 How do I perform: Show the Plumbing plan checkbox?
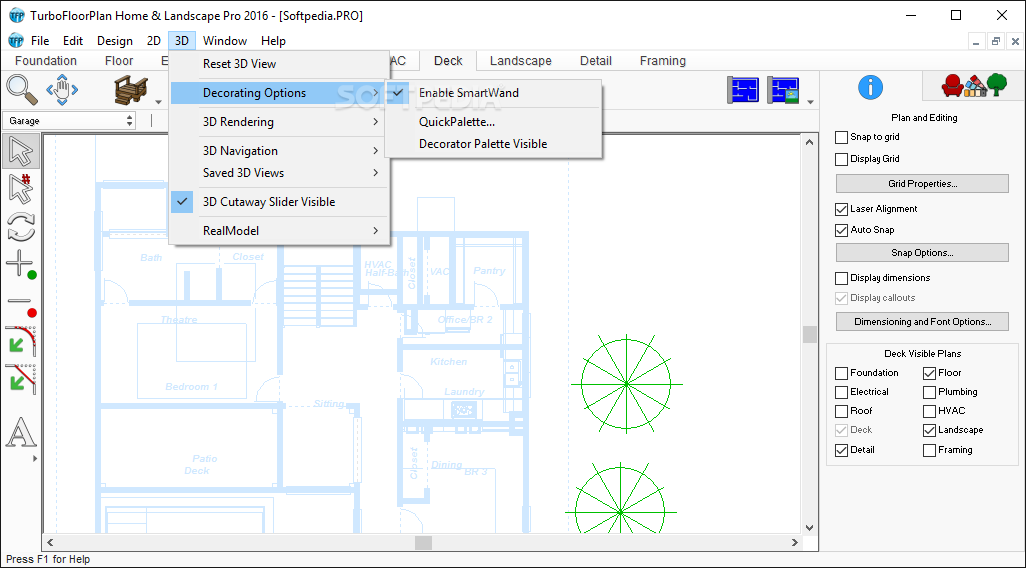click(929, 392)
